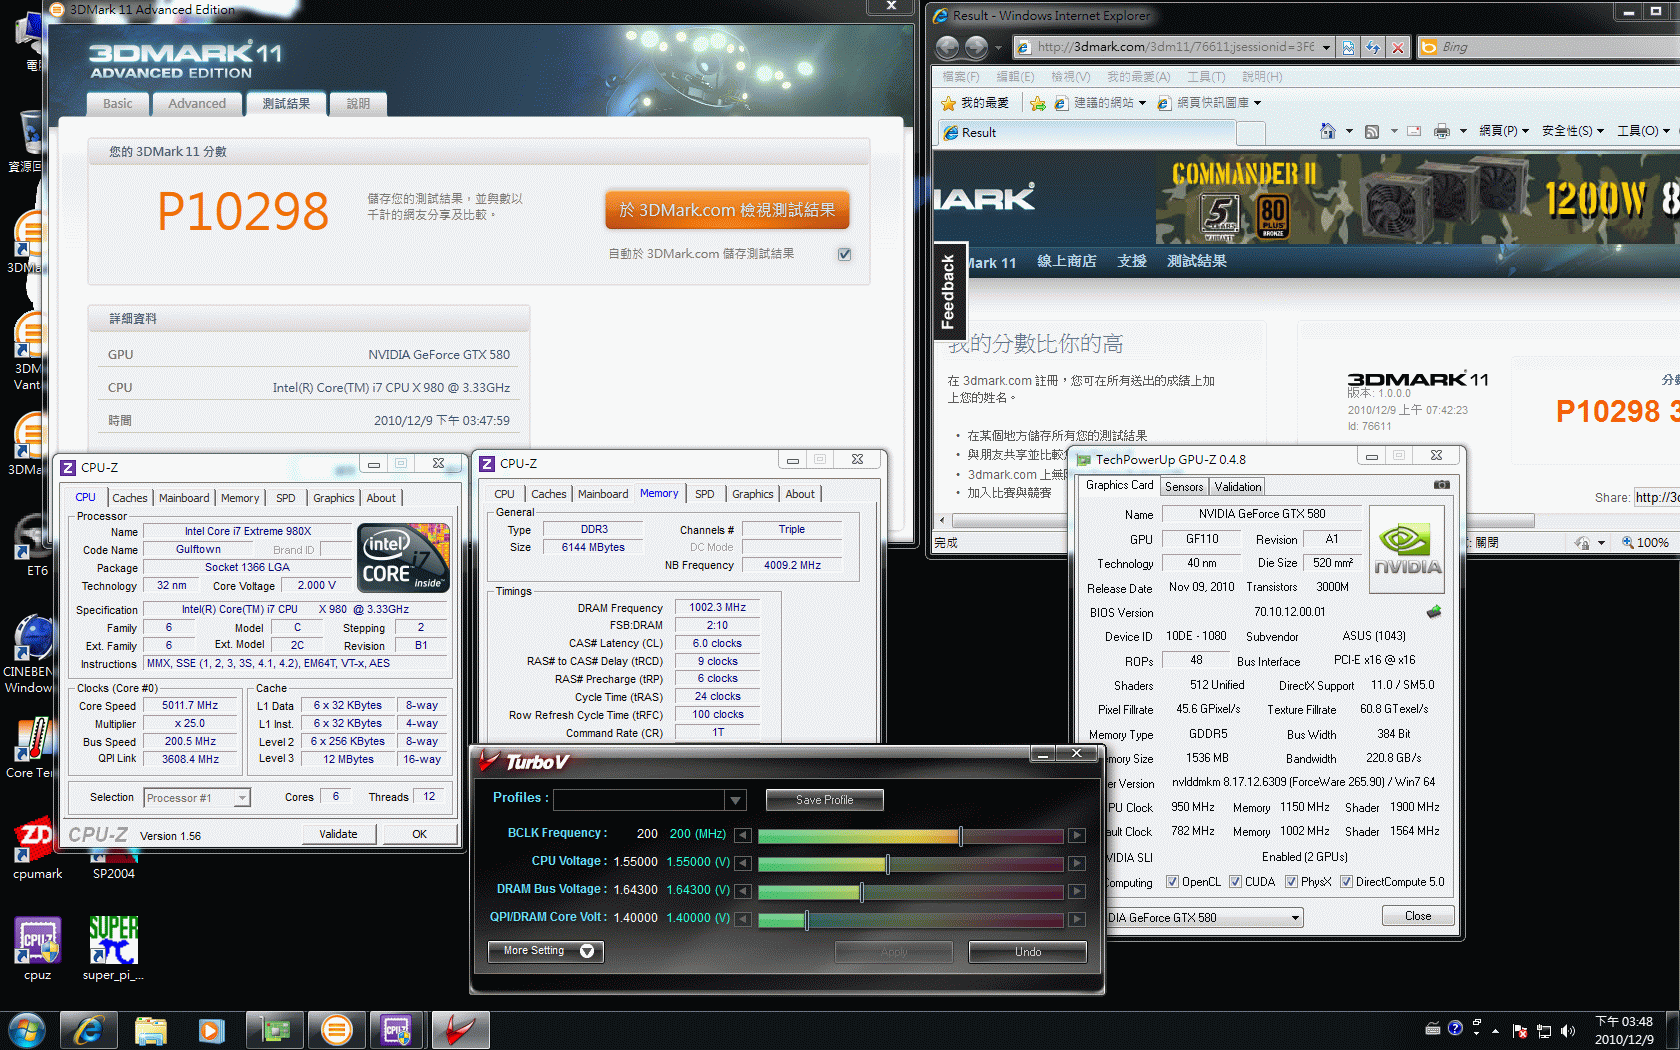Image resolution: width=1680 pixels, height=1050 pixels.
Task: Open the IE Page (網頁) menu dropdown
Action: tap(1504, 131)
